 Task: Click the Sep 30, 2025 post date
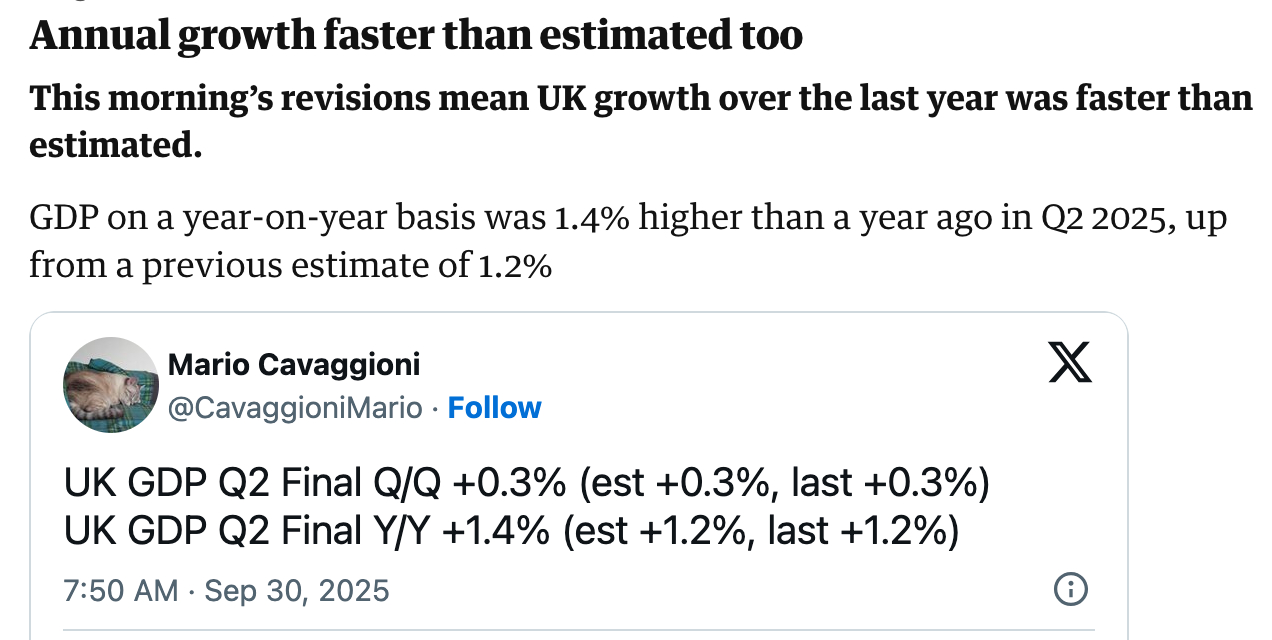(x=297, y=590)
